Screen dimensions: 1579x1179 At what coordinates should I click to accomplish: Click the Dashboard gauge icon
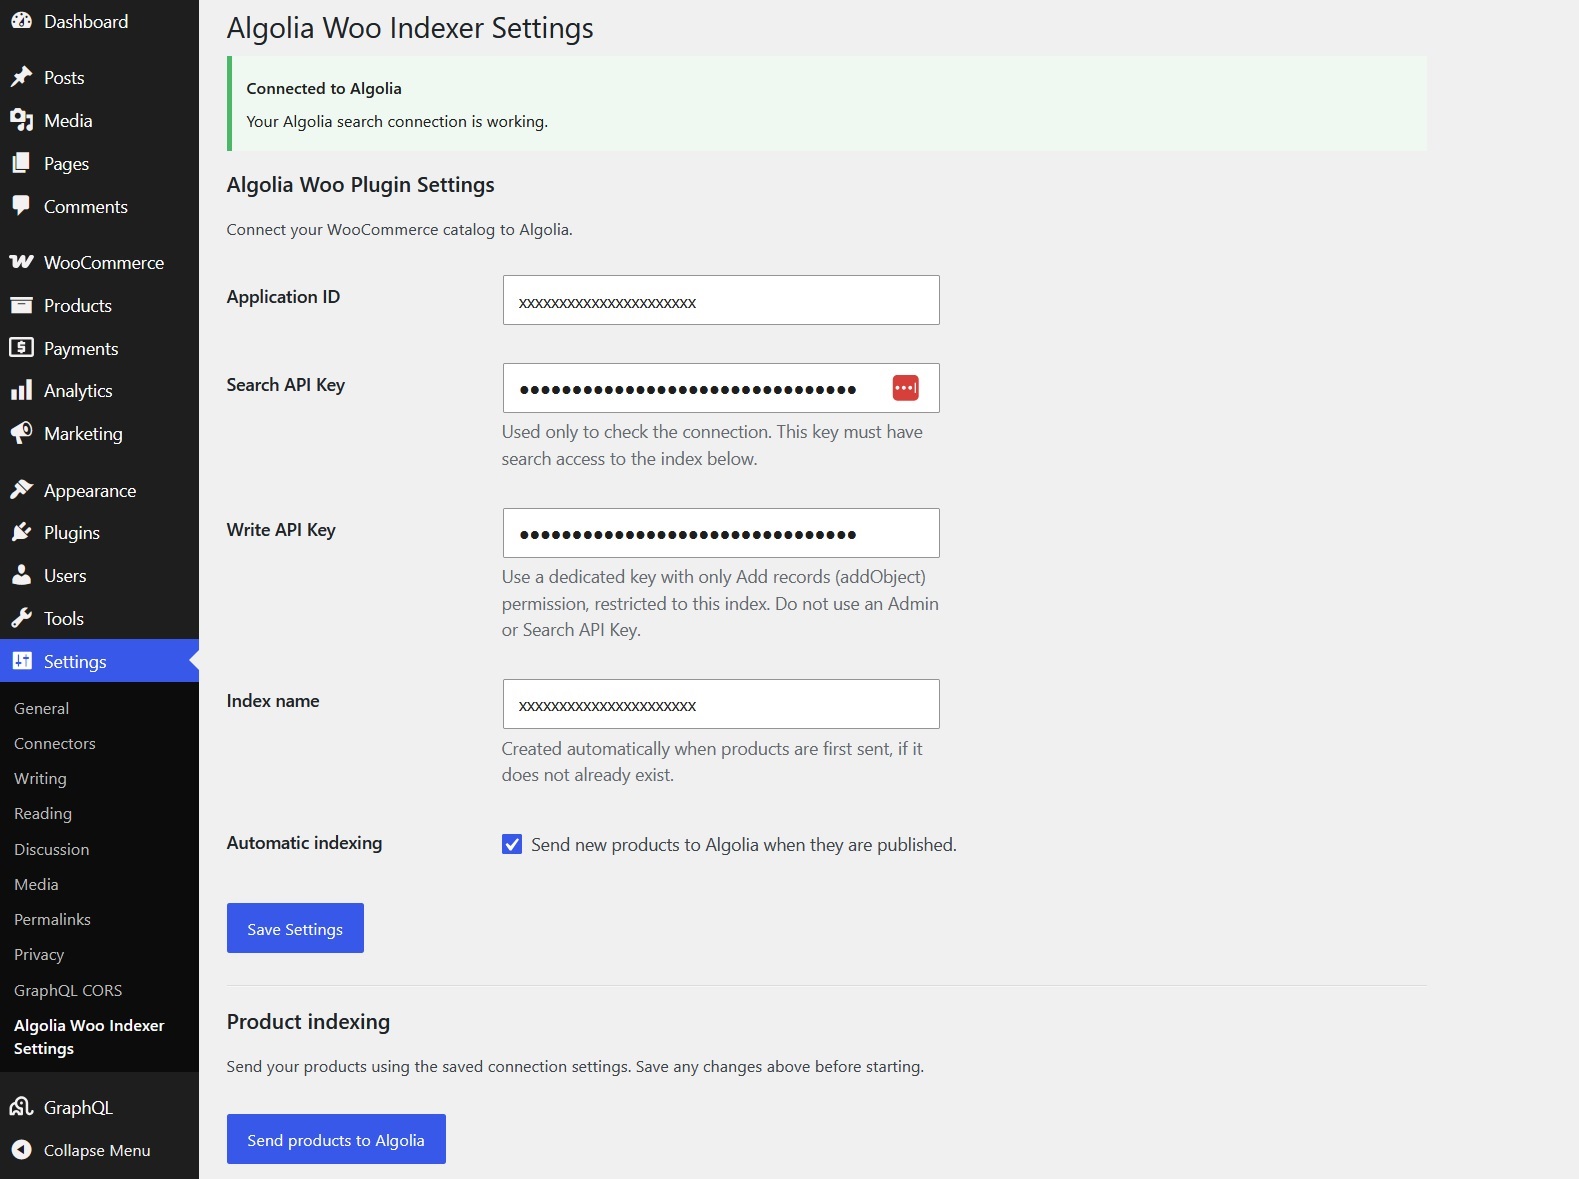21,21
